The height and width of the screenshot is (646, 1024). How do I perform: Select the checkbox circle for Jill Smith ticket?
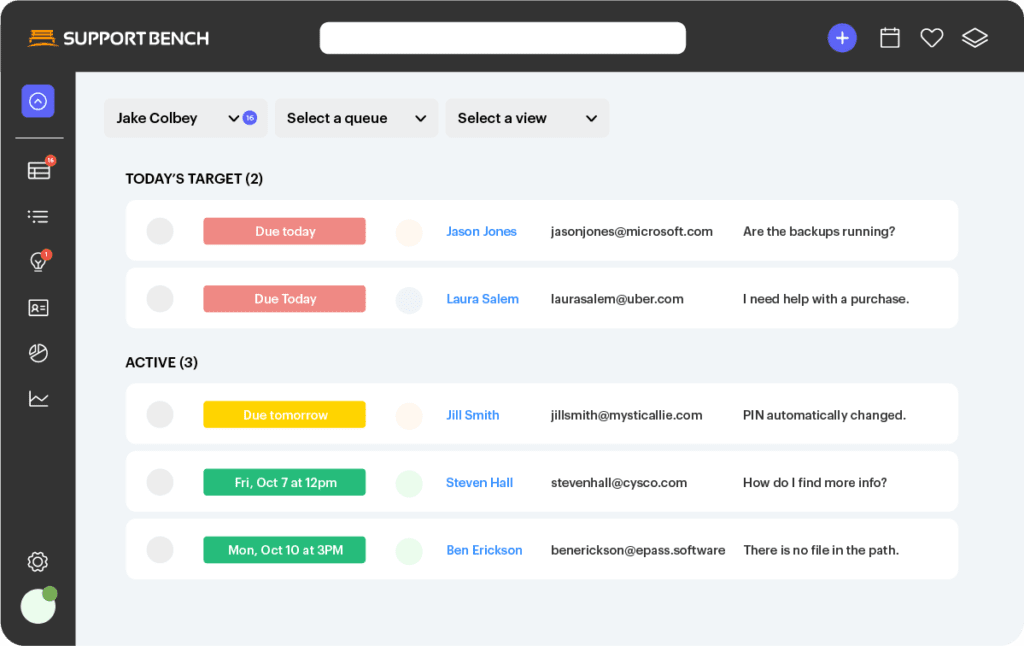(x=160, y=415)
